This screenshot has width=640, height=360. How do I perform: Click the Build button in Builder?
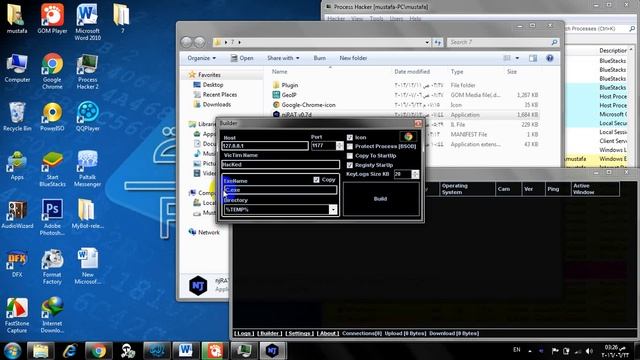click(381, 199)
